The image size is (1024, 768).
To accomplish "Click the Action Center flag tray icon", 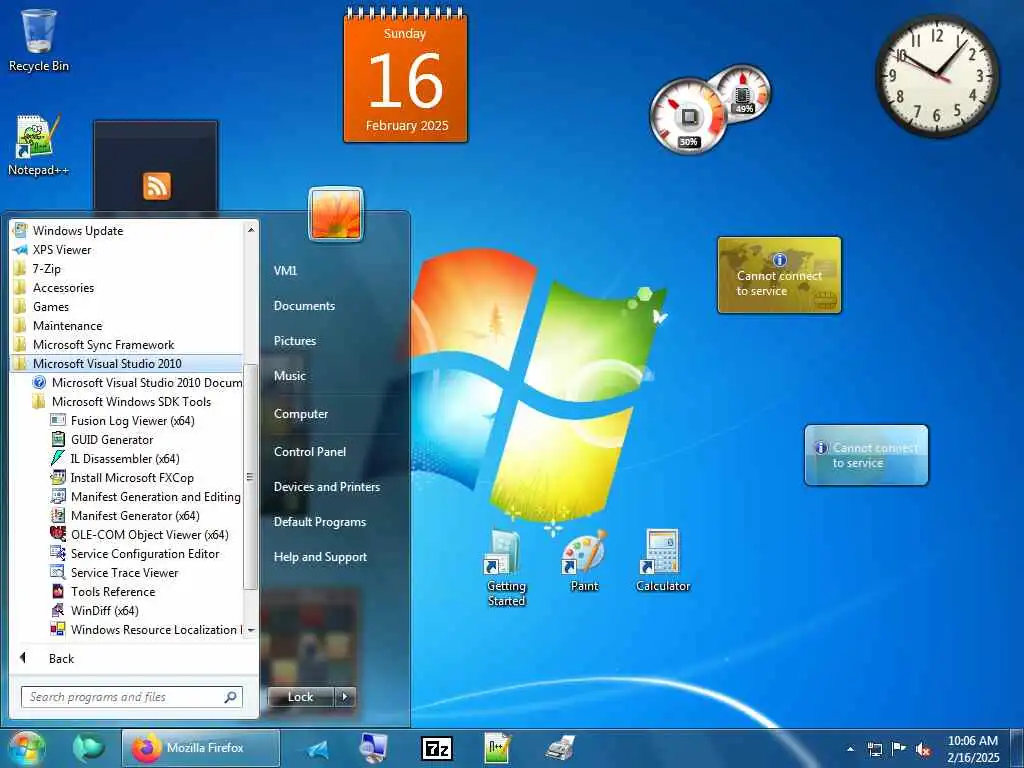I will 899,749.
